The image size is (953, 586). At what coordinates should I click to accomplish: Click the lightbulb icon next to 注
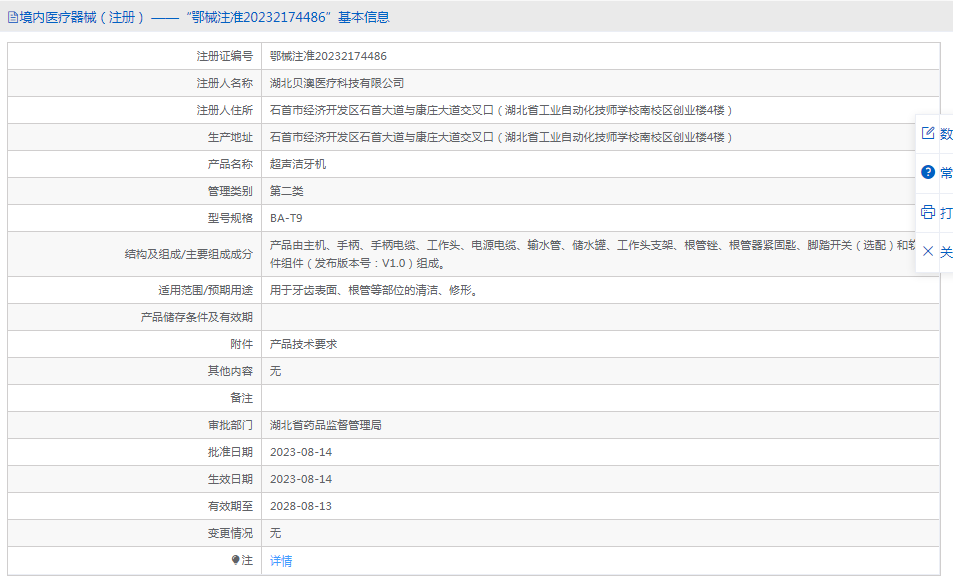pyautogui.click(x=235, y=560)
